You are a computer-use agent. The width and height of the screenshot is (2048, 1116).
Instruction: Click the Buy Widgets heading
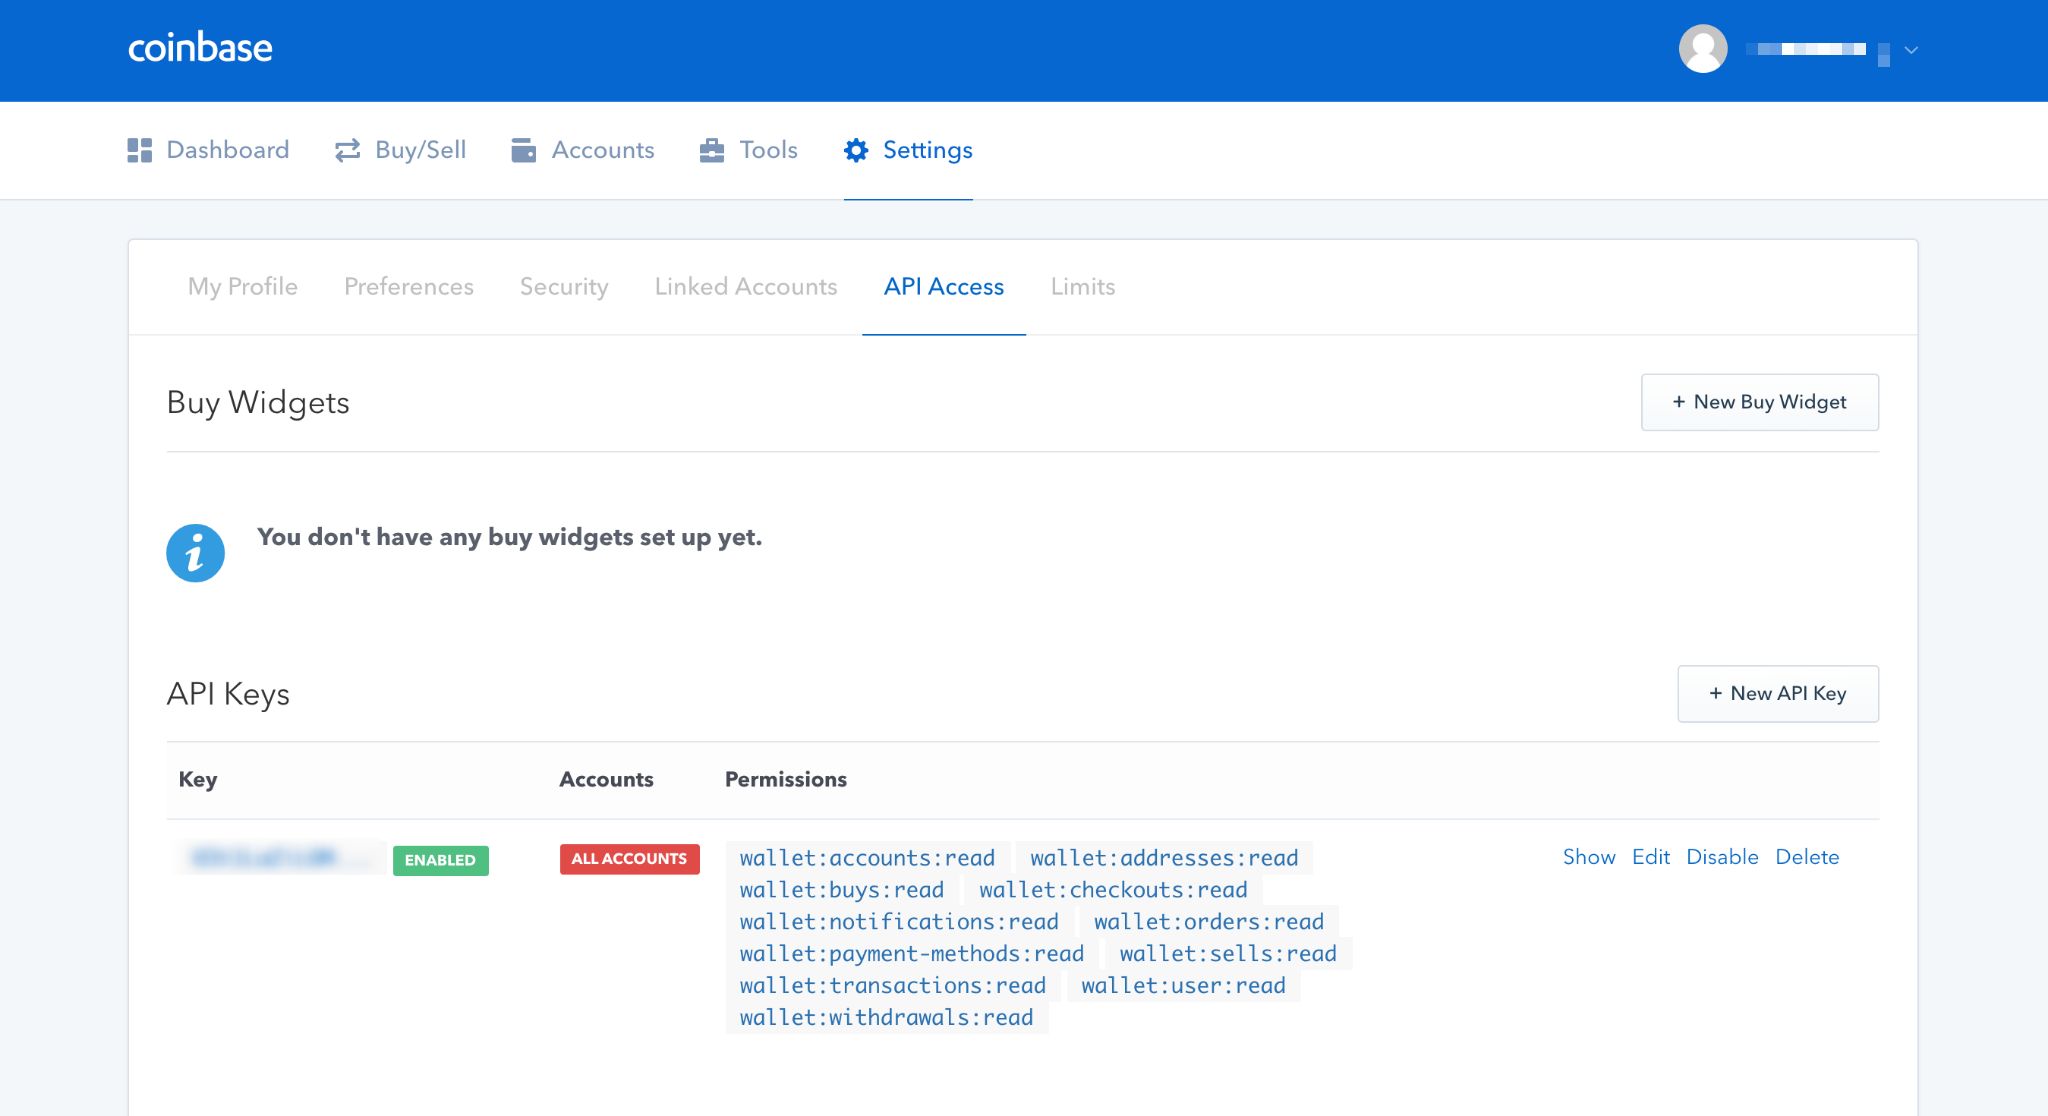pyautogui.click(x=258, y=403)
